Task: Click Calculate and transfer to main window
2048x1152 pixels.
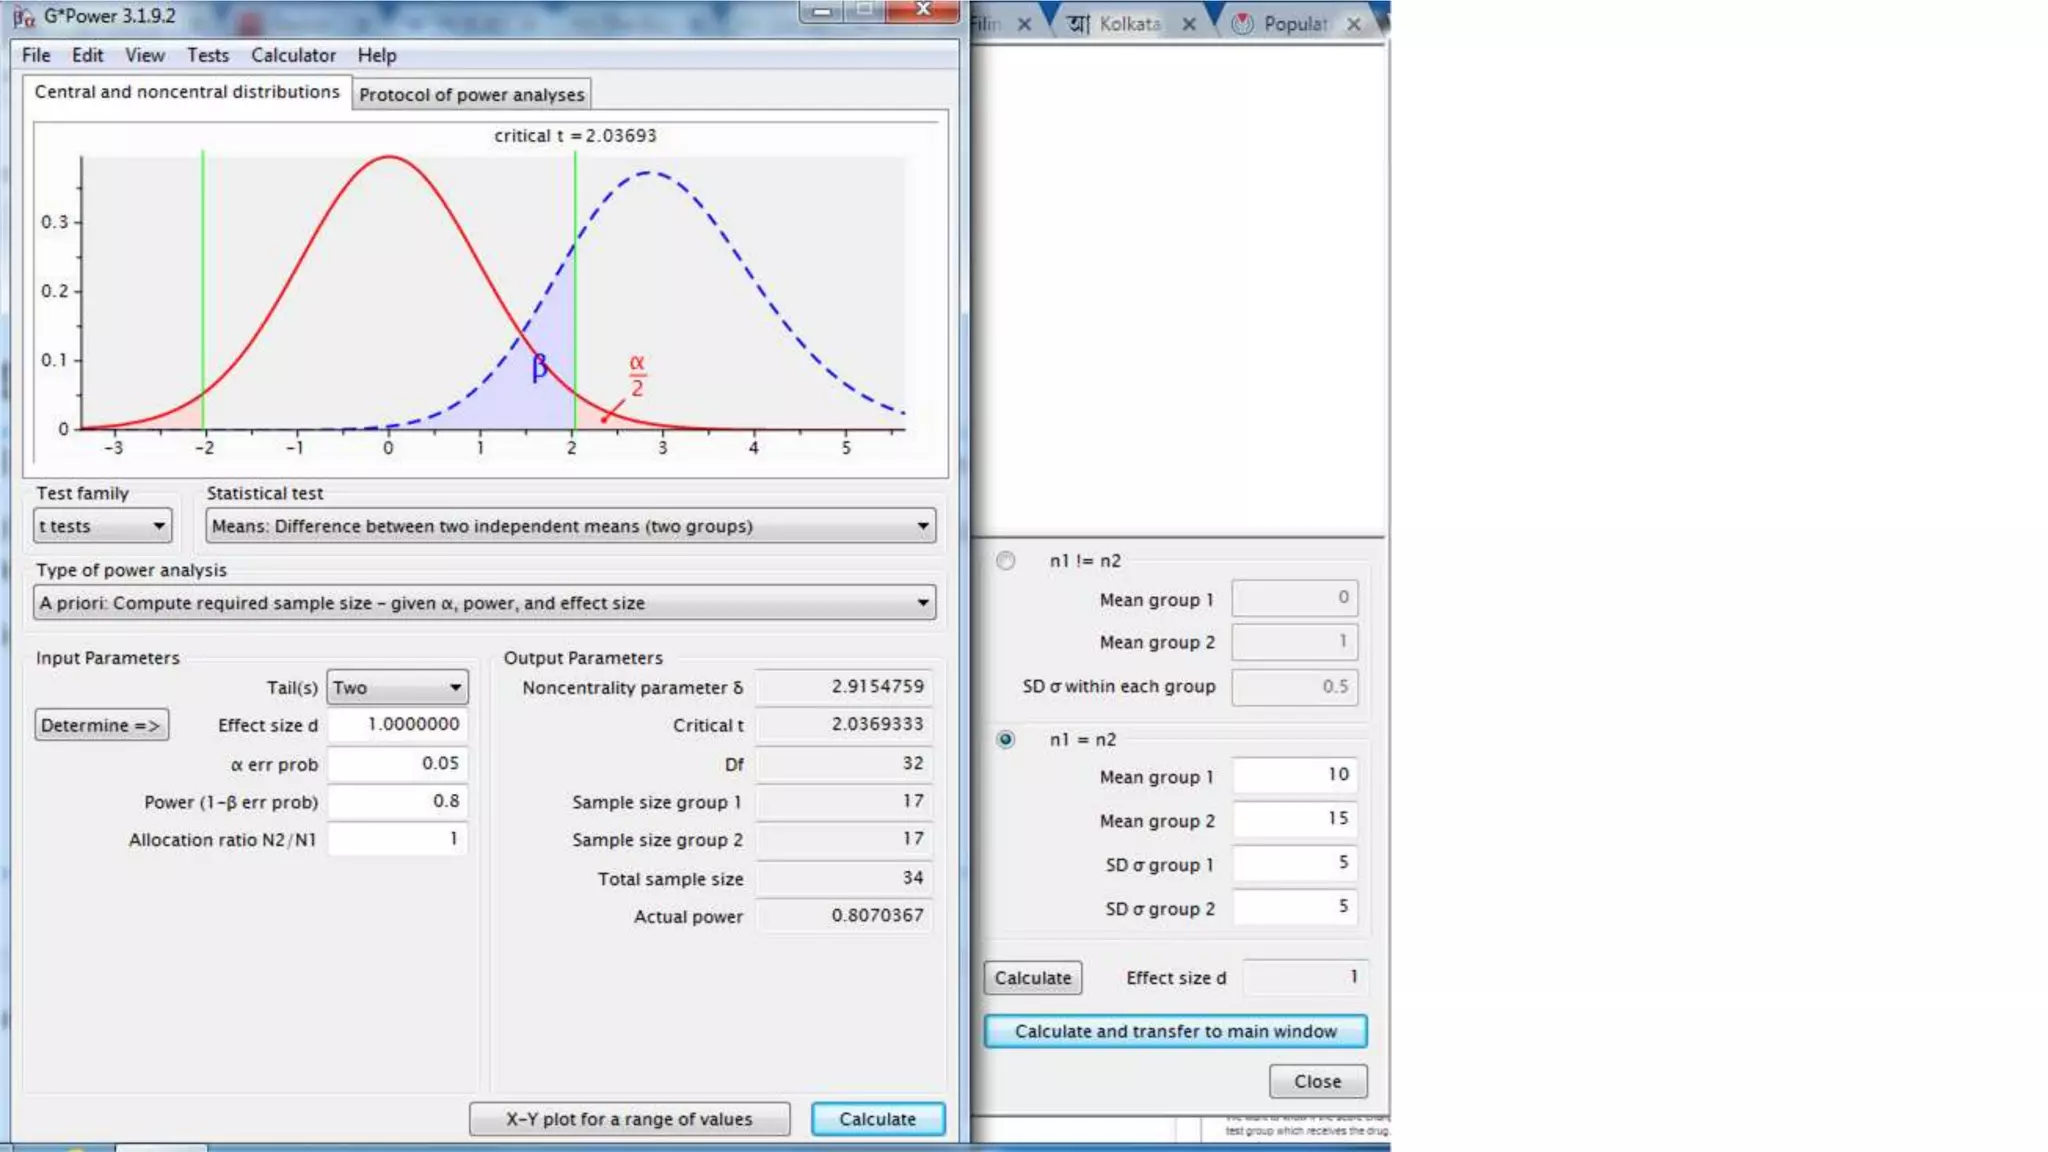Action: coord(1175,1031)
